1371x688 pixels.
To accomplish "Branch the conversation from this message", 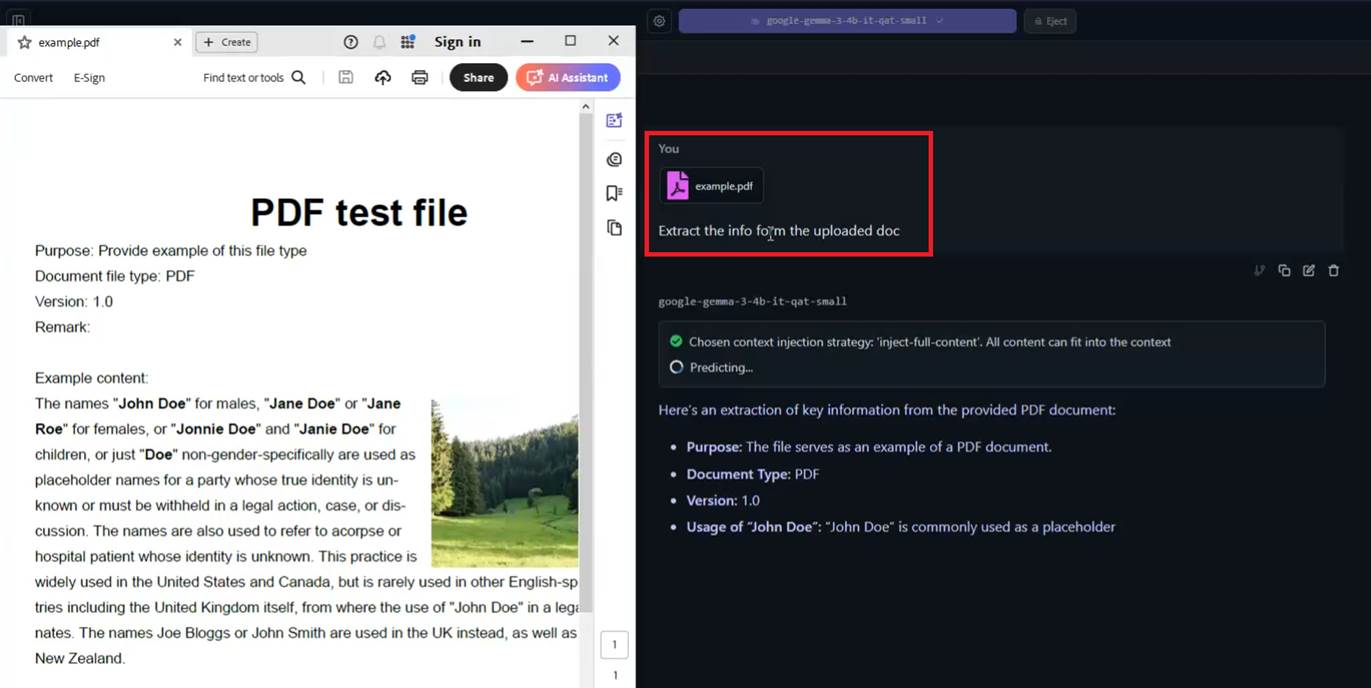I will [x=1259, y=271].
